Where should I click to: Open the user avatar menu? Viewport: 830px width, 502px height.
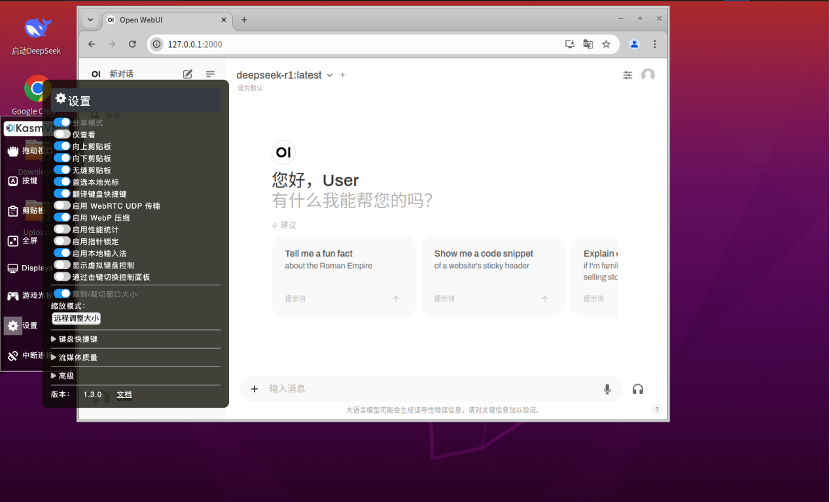click(x=648, y=75)
